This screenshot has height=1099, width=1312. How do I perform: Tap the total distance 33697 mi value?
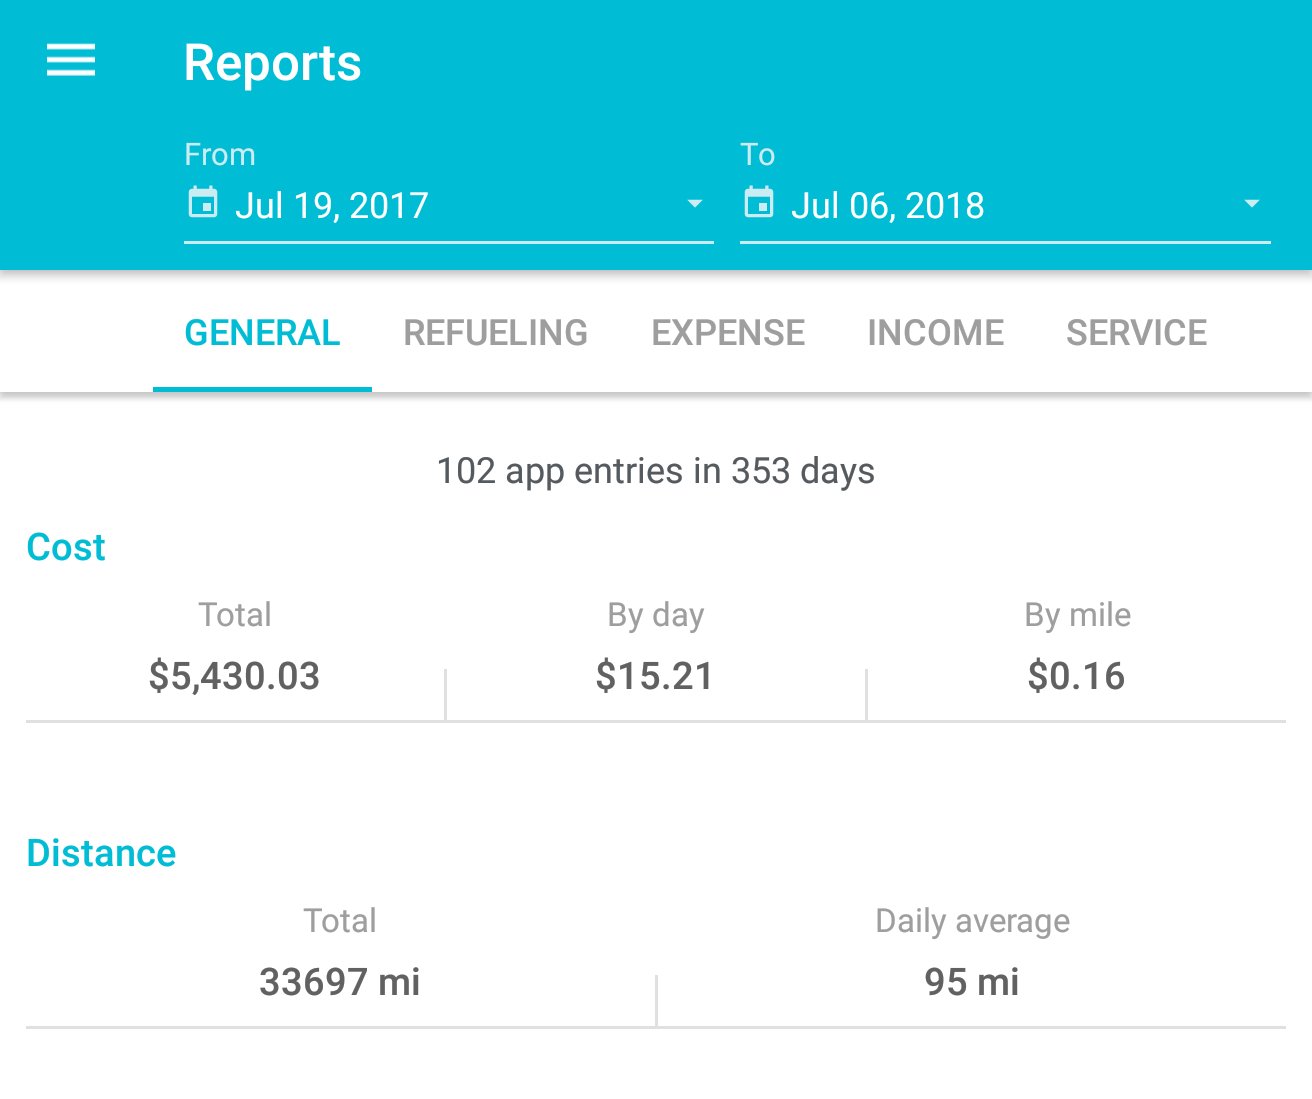[340, 982]
